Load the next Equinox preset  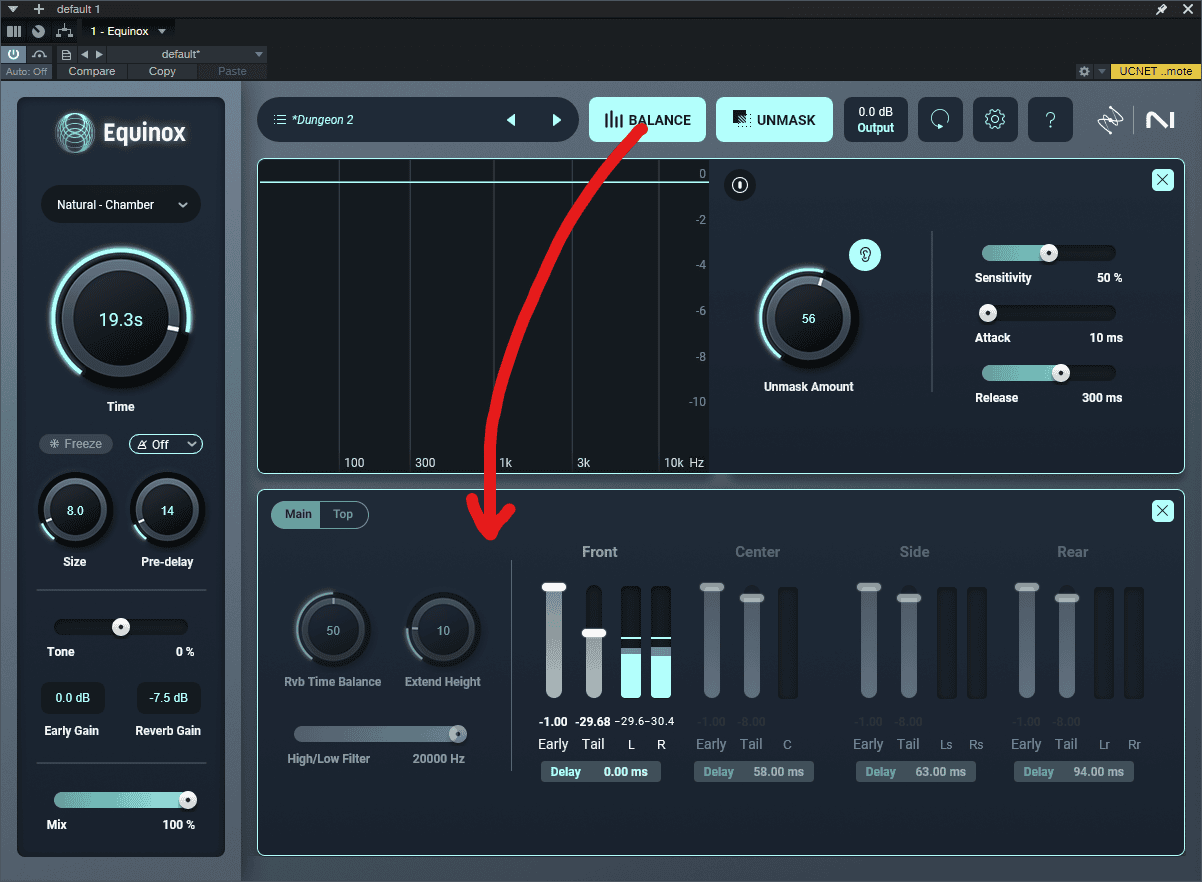coord(557,120)
